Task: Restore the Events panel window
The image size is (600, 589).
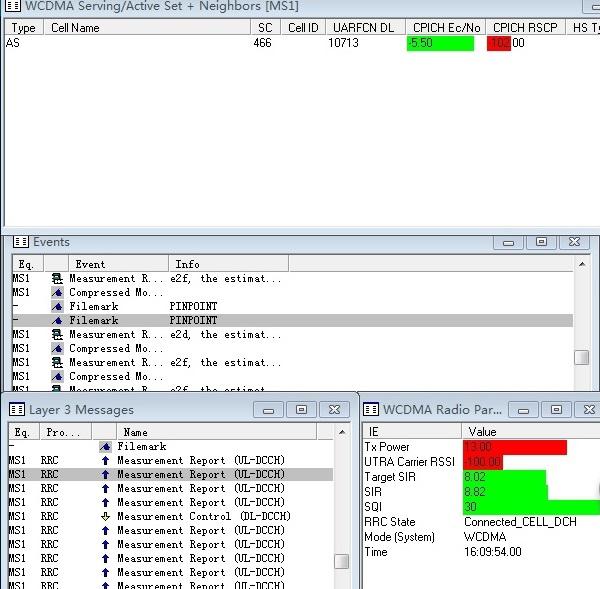Action: point(541,242)
